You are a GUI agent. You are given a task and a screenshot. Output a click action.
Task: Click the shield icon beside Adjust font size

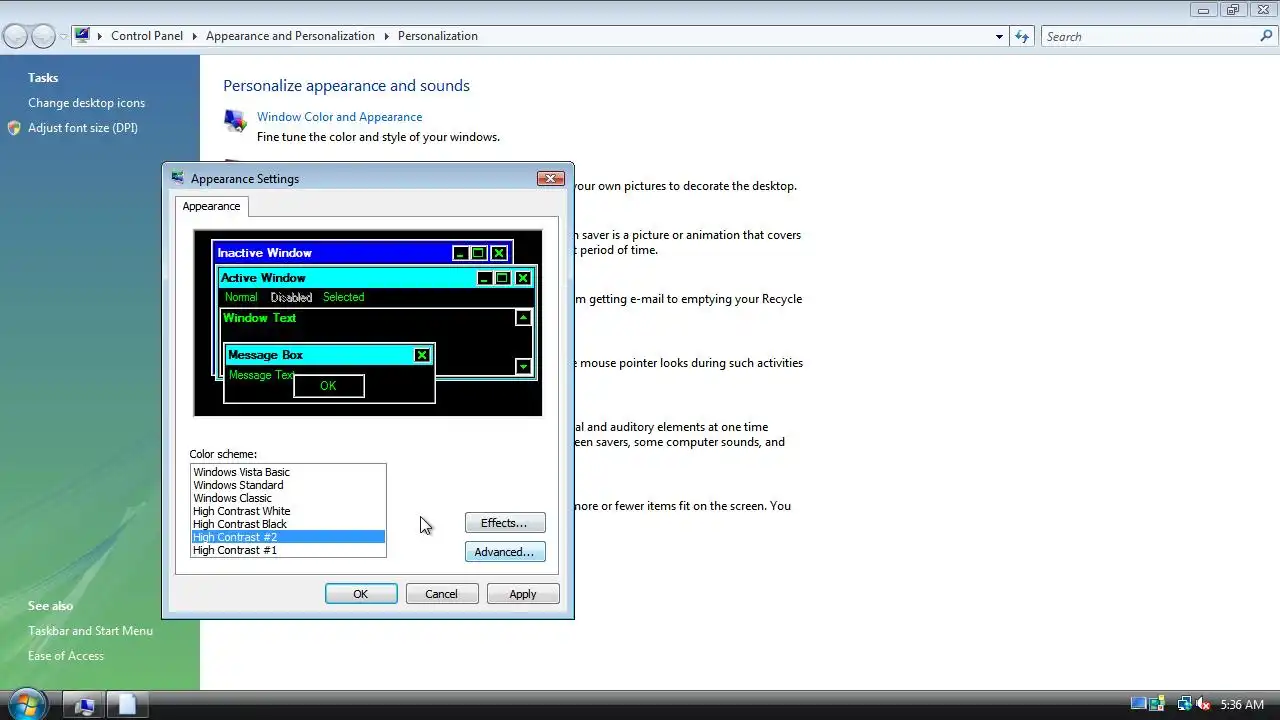pos(14,128)
